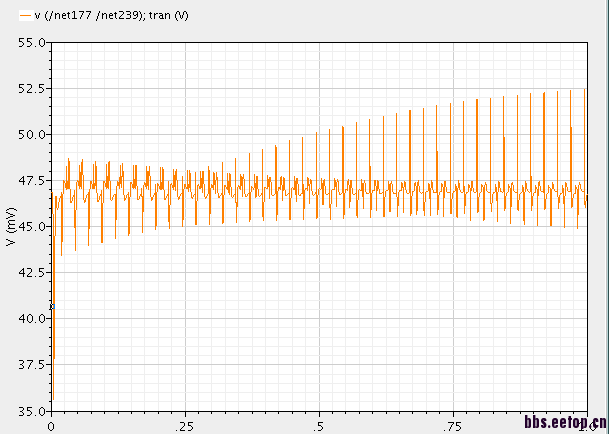
Task: Click the 40.0 y-axis tick value
Action: 31,318
